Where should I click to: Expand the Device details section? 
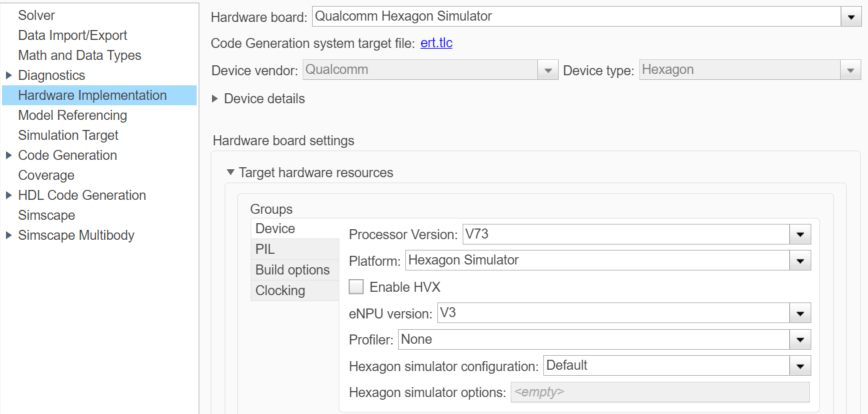pyautogui.click(x=217, y=99)
